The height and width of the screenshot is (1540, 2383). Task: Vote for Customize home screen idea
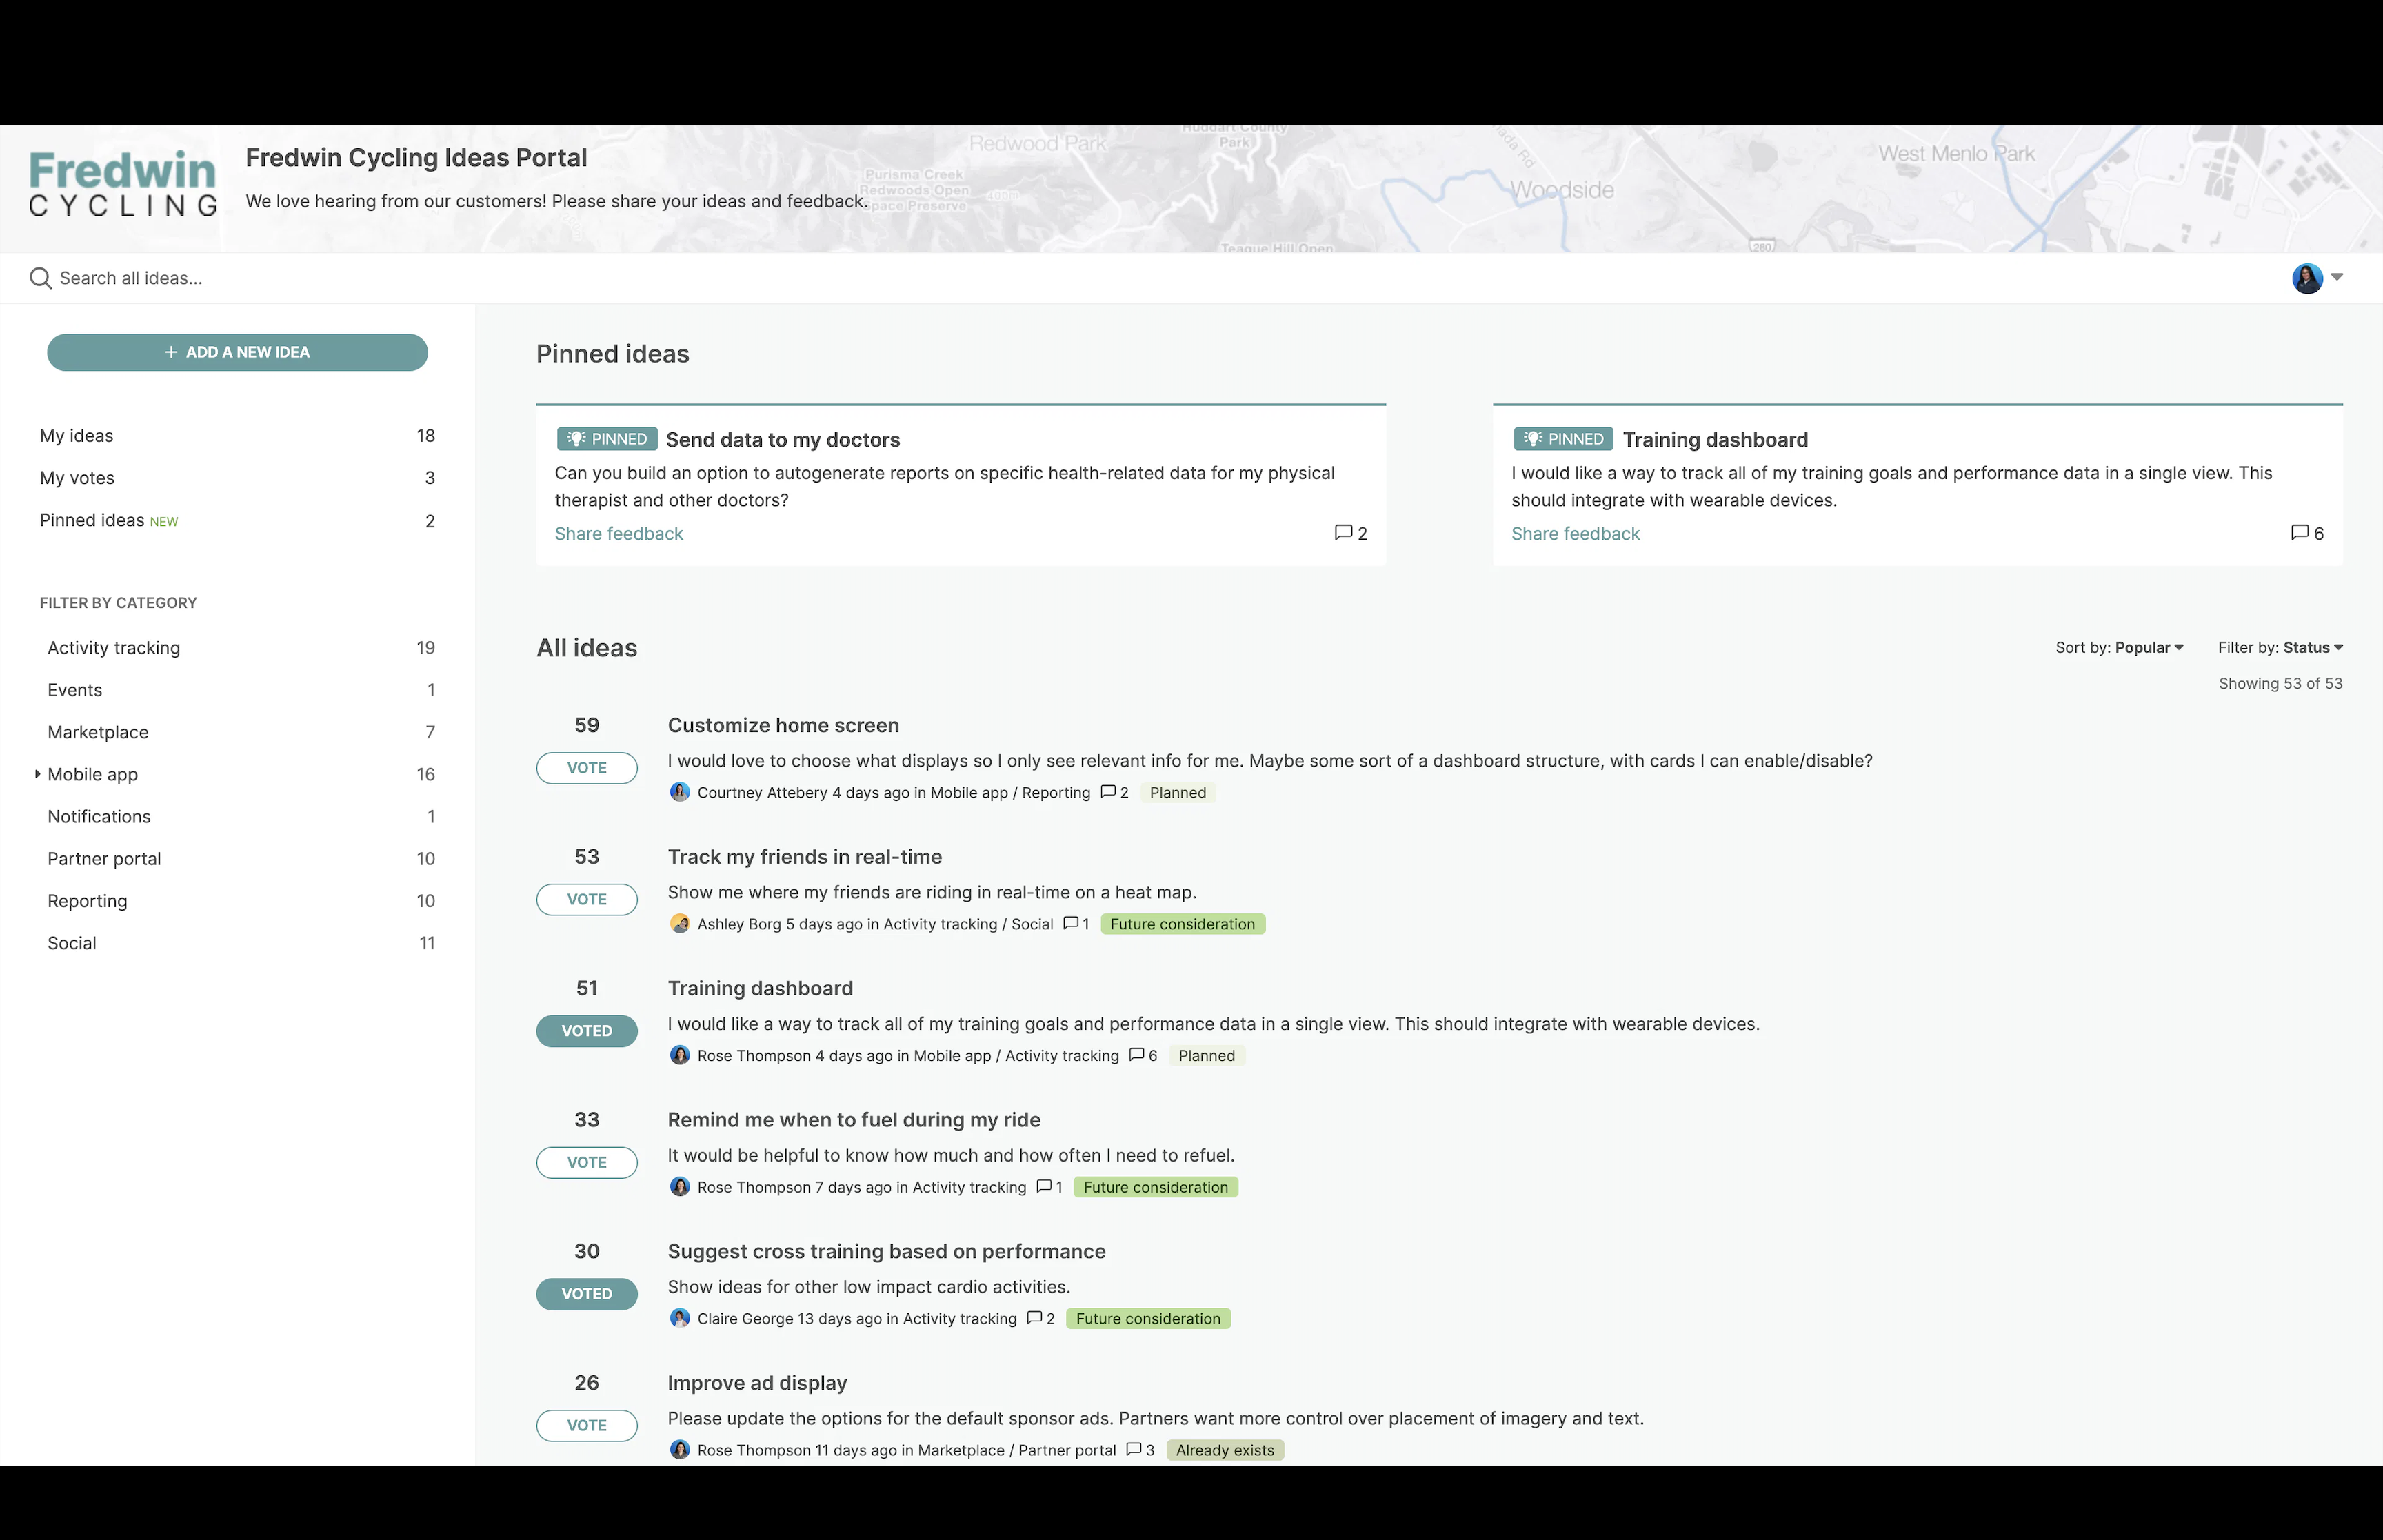pyautogui.click(x=586, y=768)
